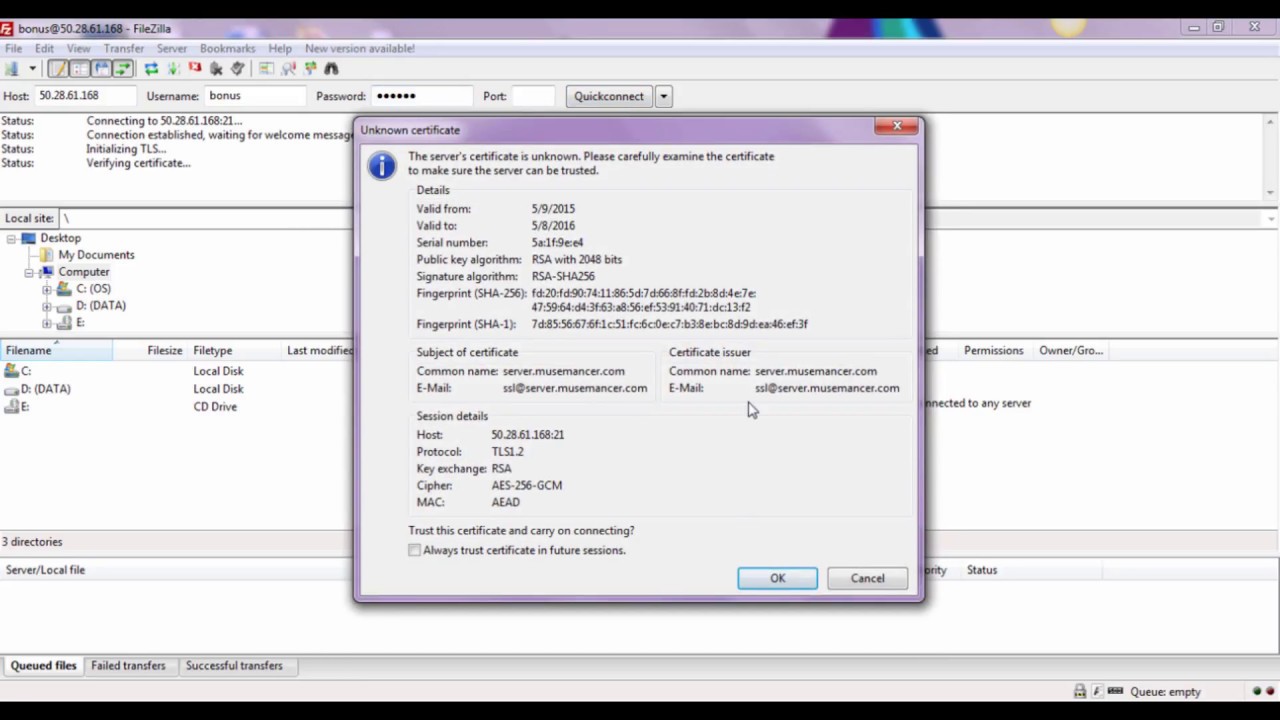Image resolution: width=1280 pixels, height=720 pixels.
Task: Click the lock icon in status bar
Action: click(1080, 691)
